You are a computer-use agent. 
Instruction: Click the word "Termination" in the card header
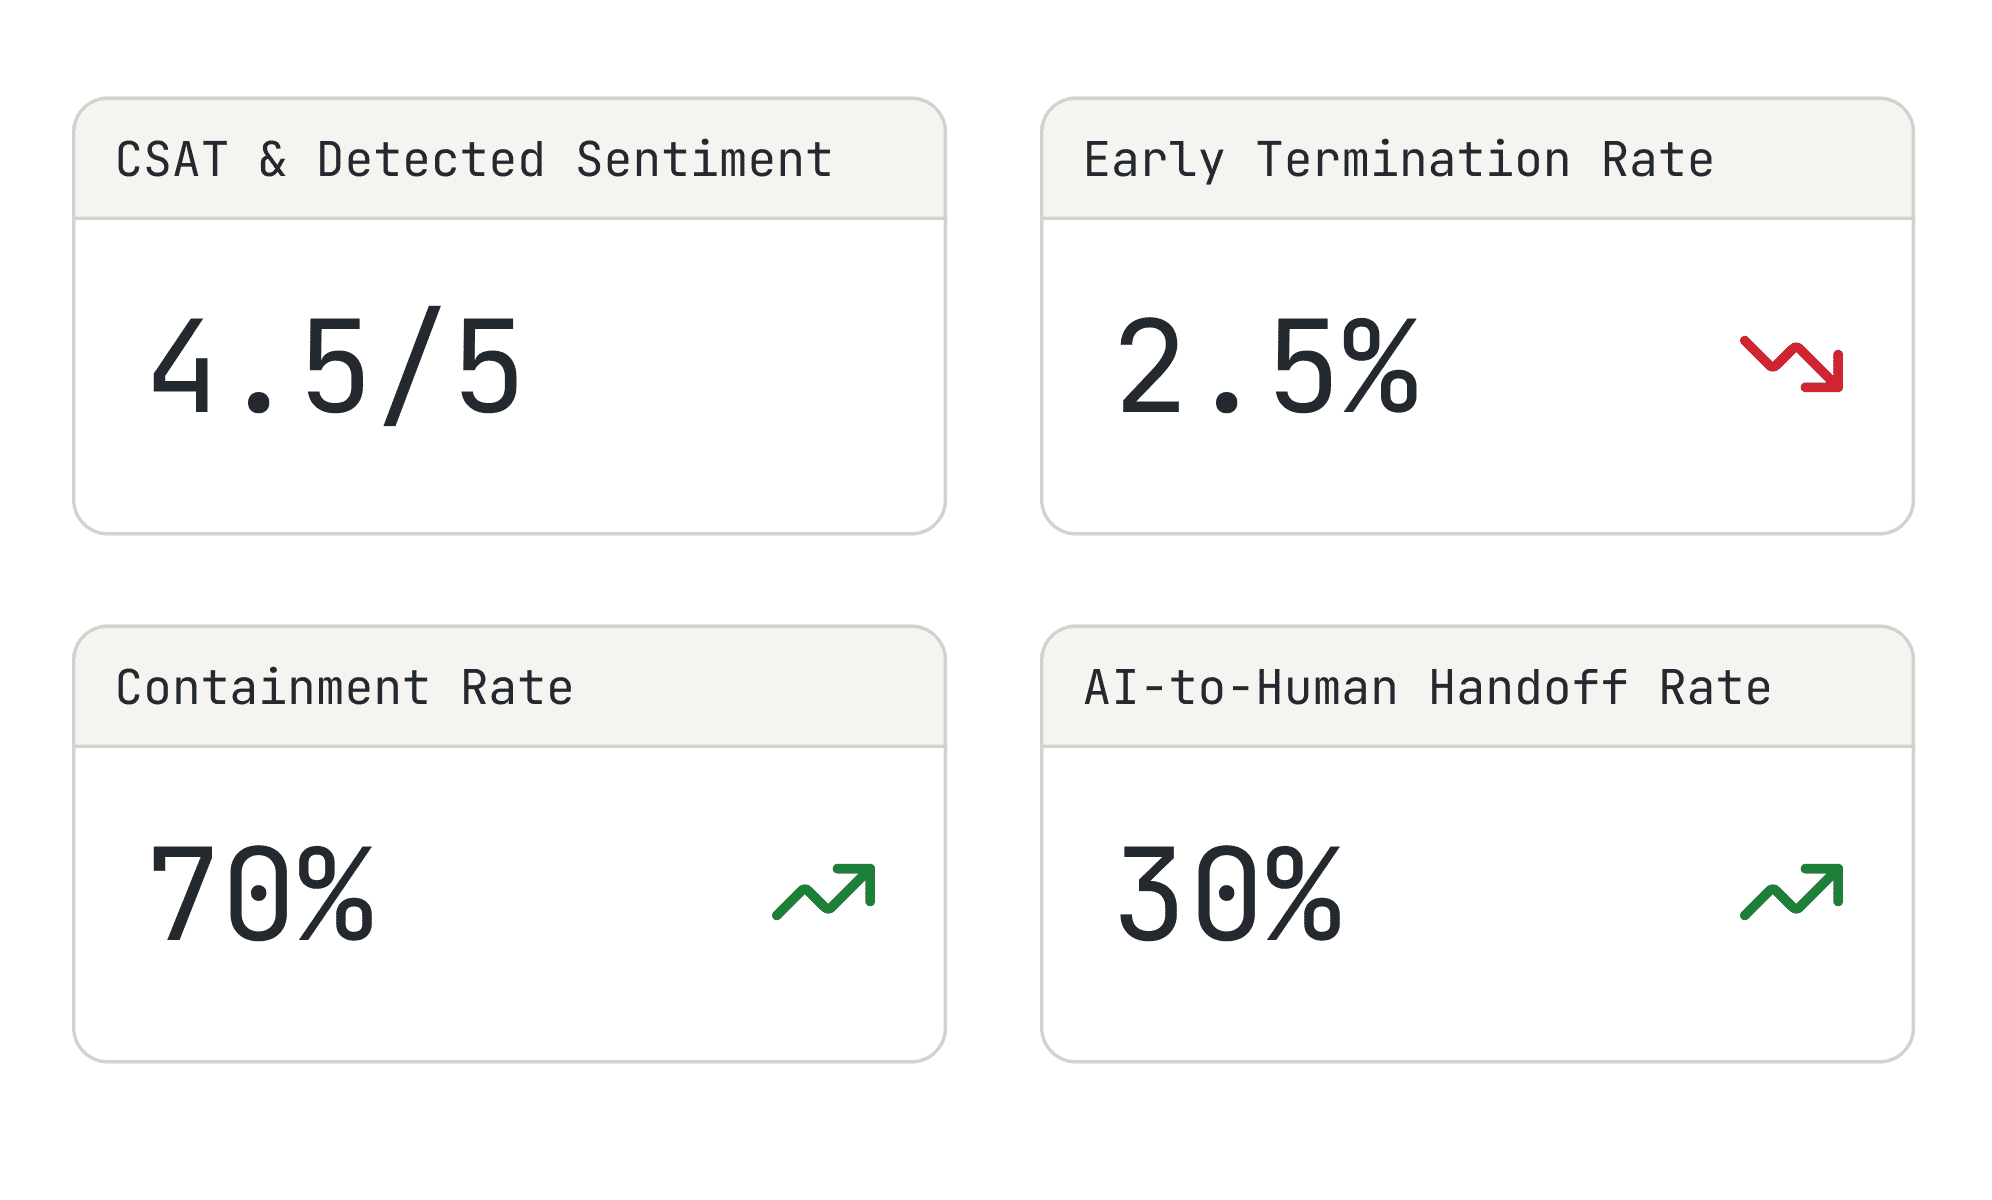pyautogui.click(x=1413, y=160)
